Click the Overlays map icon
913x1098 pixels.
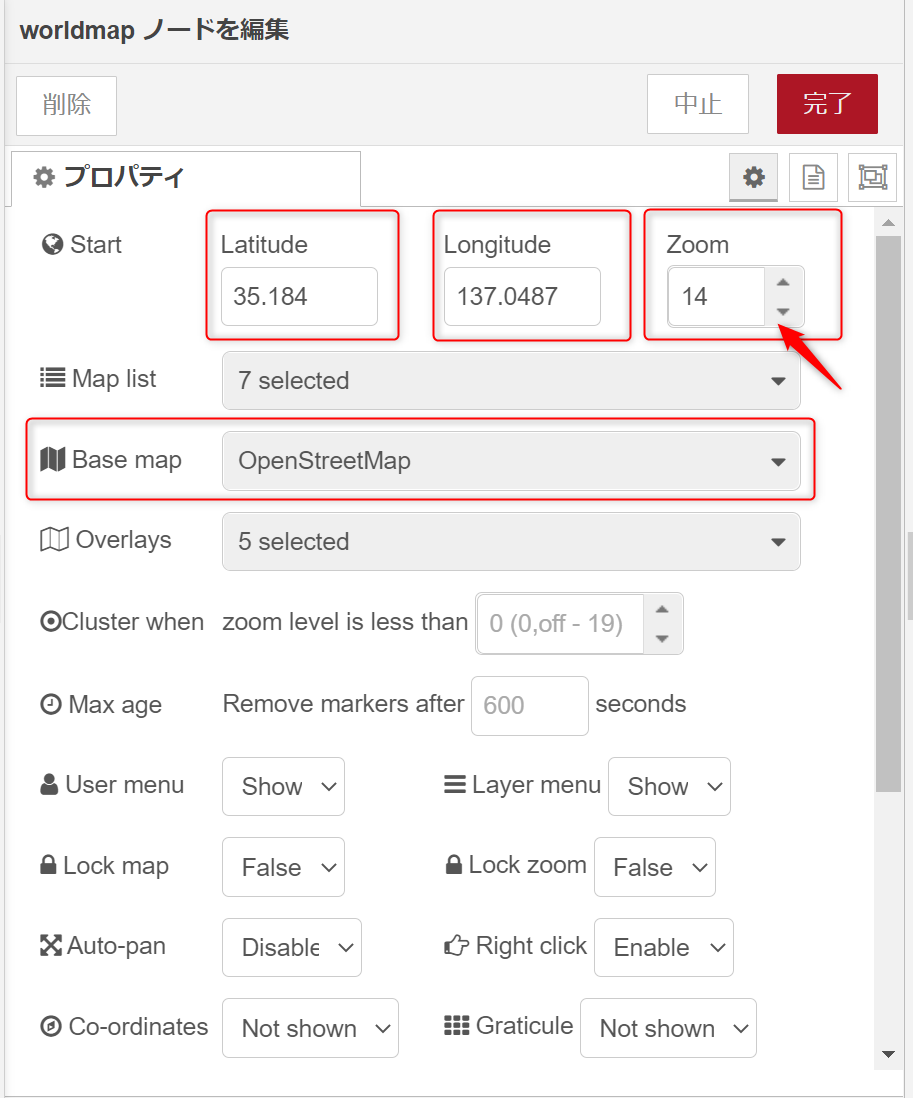pos(54,540)
